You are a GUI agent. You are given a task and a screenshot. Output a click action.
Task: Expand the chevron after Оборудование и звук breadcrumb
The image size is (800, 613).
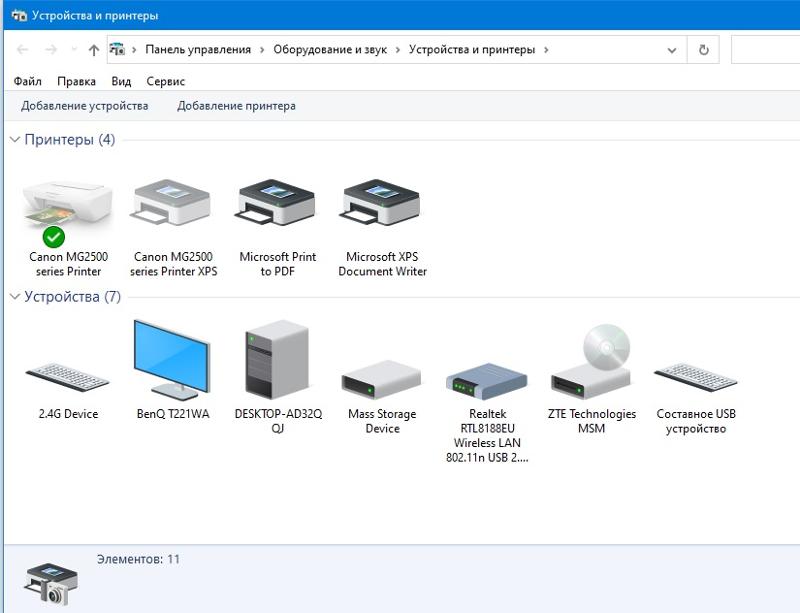397,50
